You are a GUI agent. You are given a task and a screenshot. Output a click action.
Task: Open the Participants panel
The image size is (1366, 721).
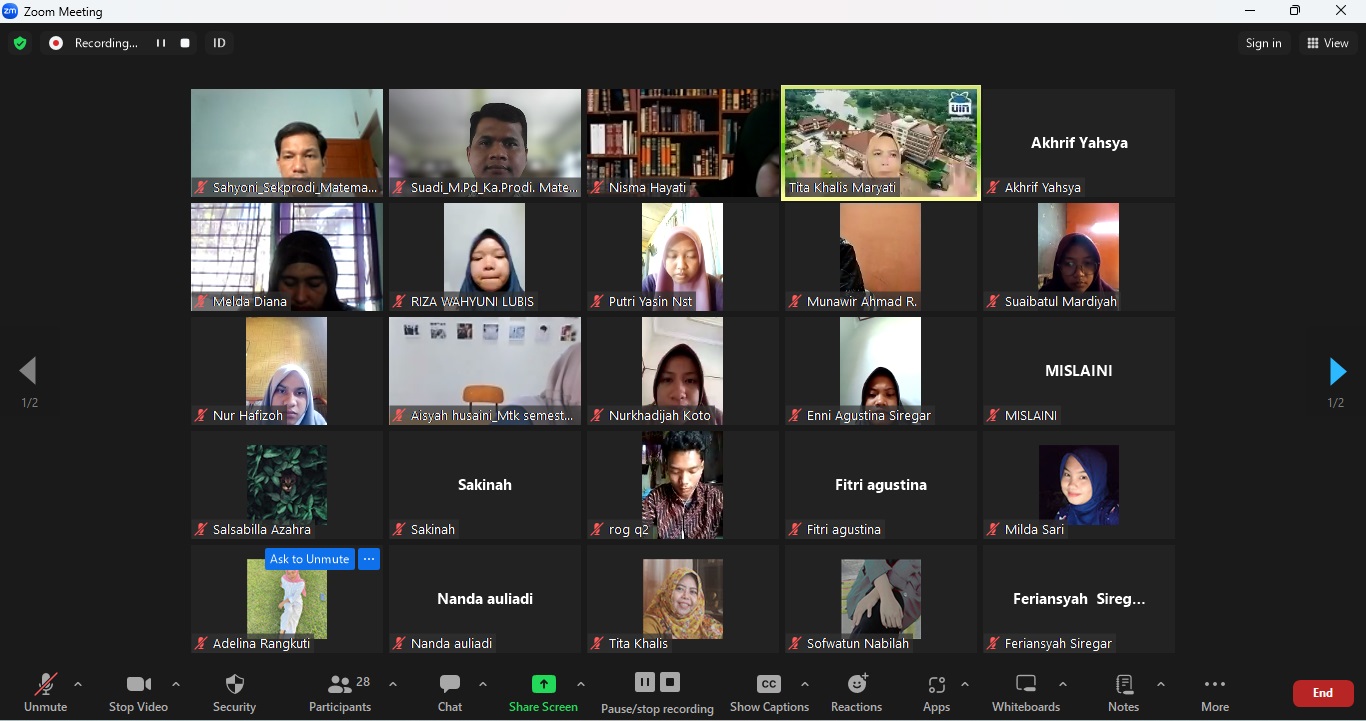click(340, 692)
